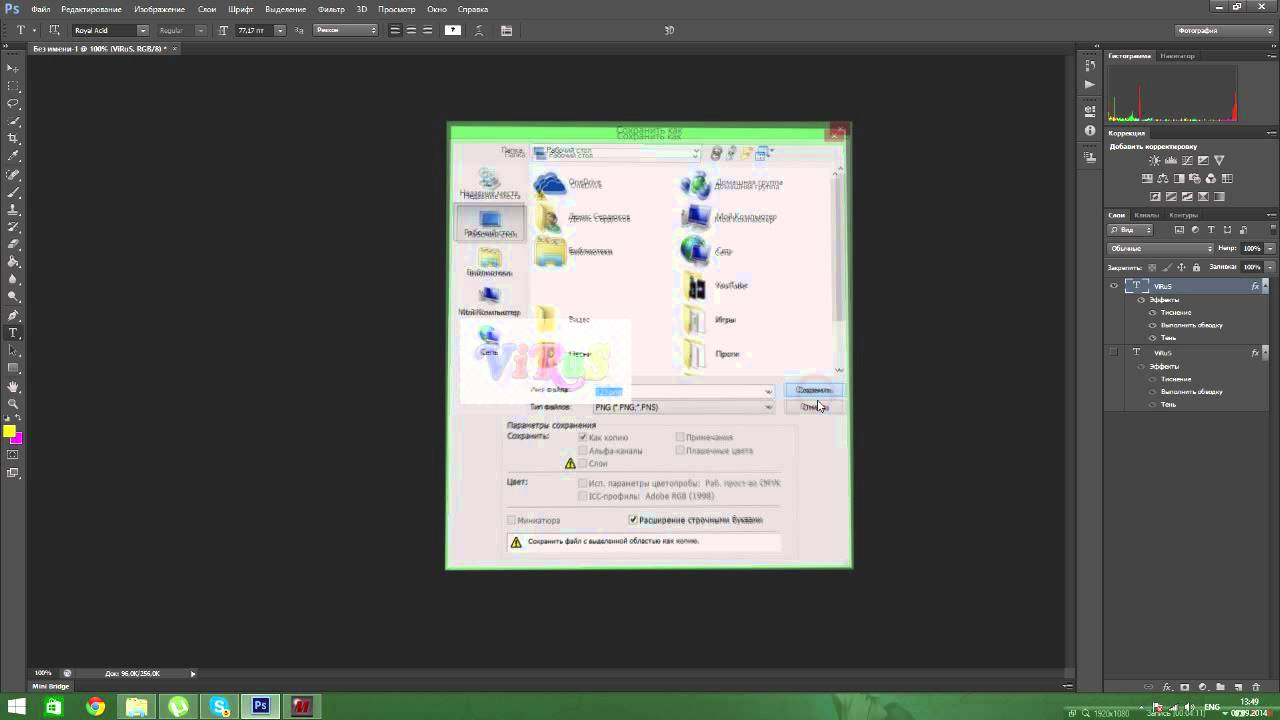This screenshot has width=1280, height=720.
Task: Open the 'Окно' menu
Action: point(437,9)
